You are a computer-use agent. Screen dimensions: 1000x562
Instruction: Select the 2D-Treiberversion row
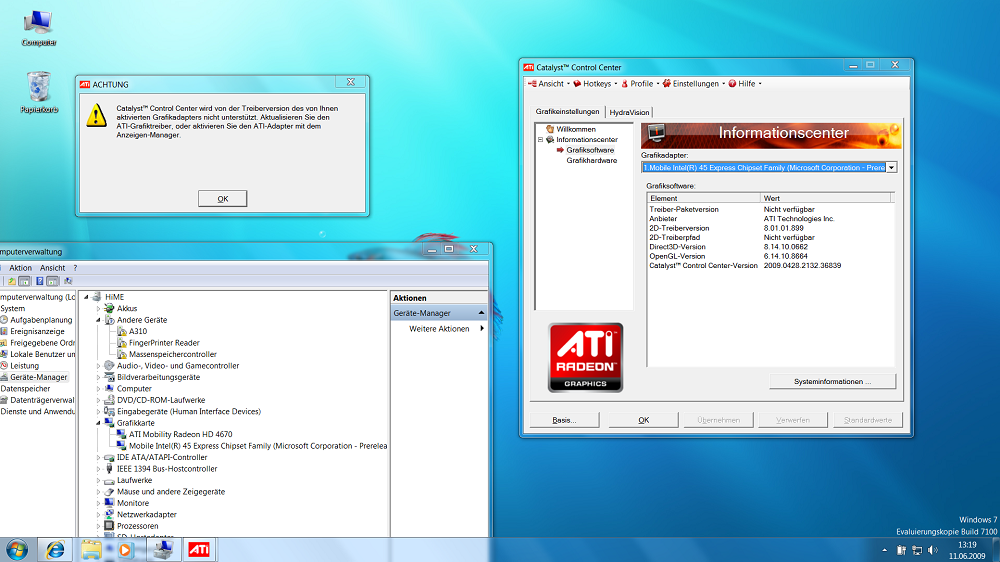point(768,228)
